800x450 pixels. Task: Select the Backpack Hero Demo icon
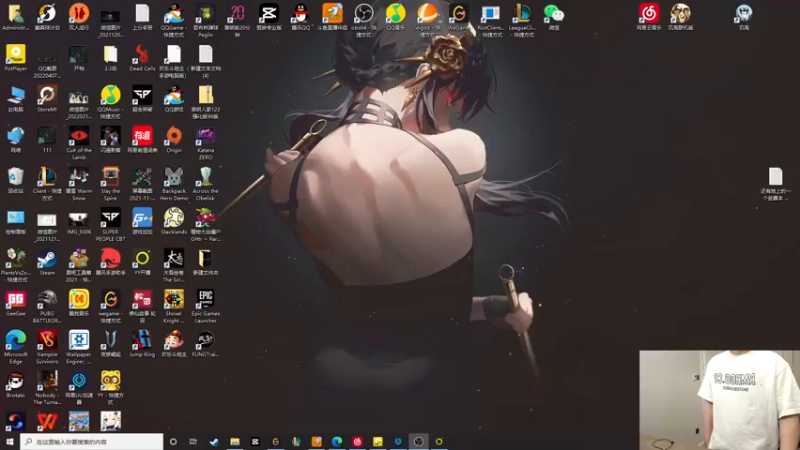174,177
